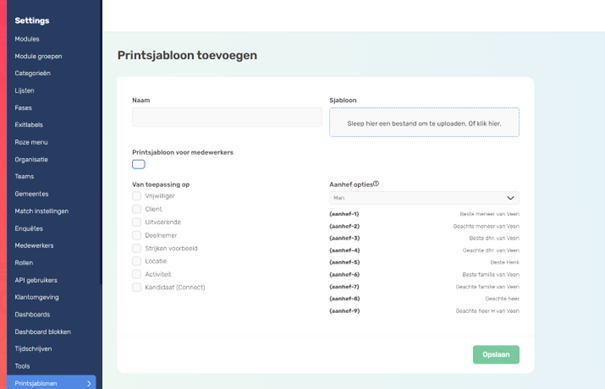Select Match instellingen in sidebar

point(42,211)
